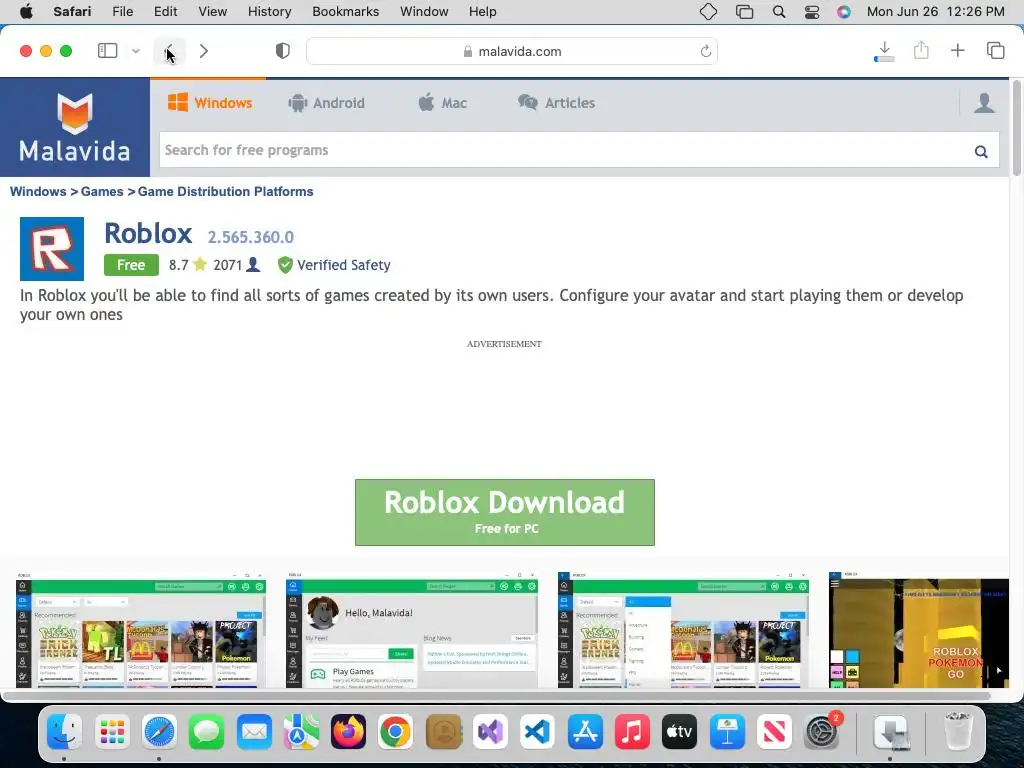Open Control Center in the menu bar
Image resolution: width=1024 pixels, height=768 pixels.
(812, 12)
